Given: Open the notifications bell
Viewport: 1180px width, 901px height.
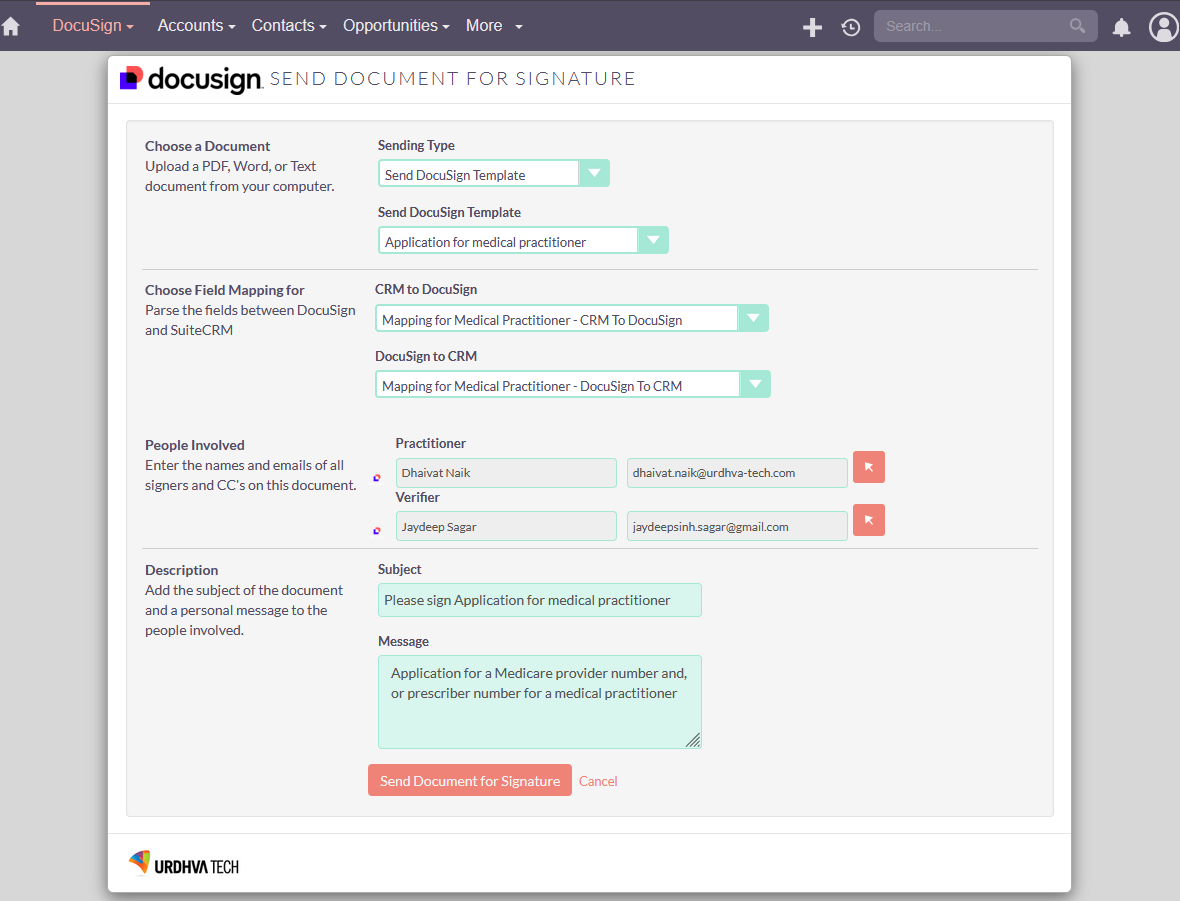Looking at the screenshot, I should [x=1121, y=27].
